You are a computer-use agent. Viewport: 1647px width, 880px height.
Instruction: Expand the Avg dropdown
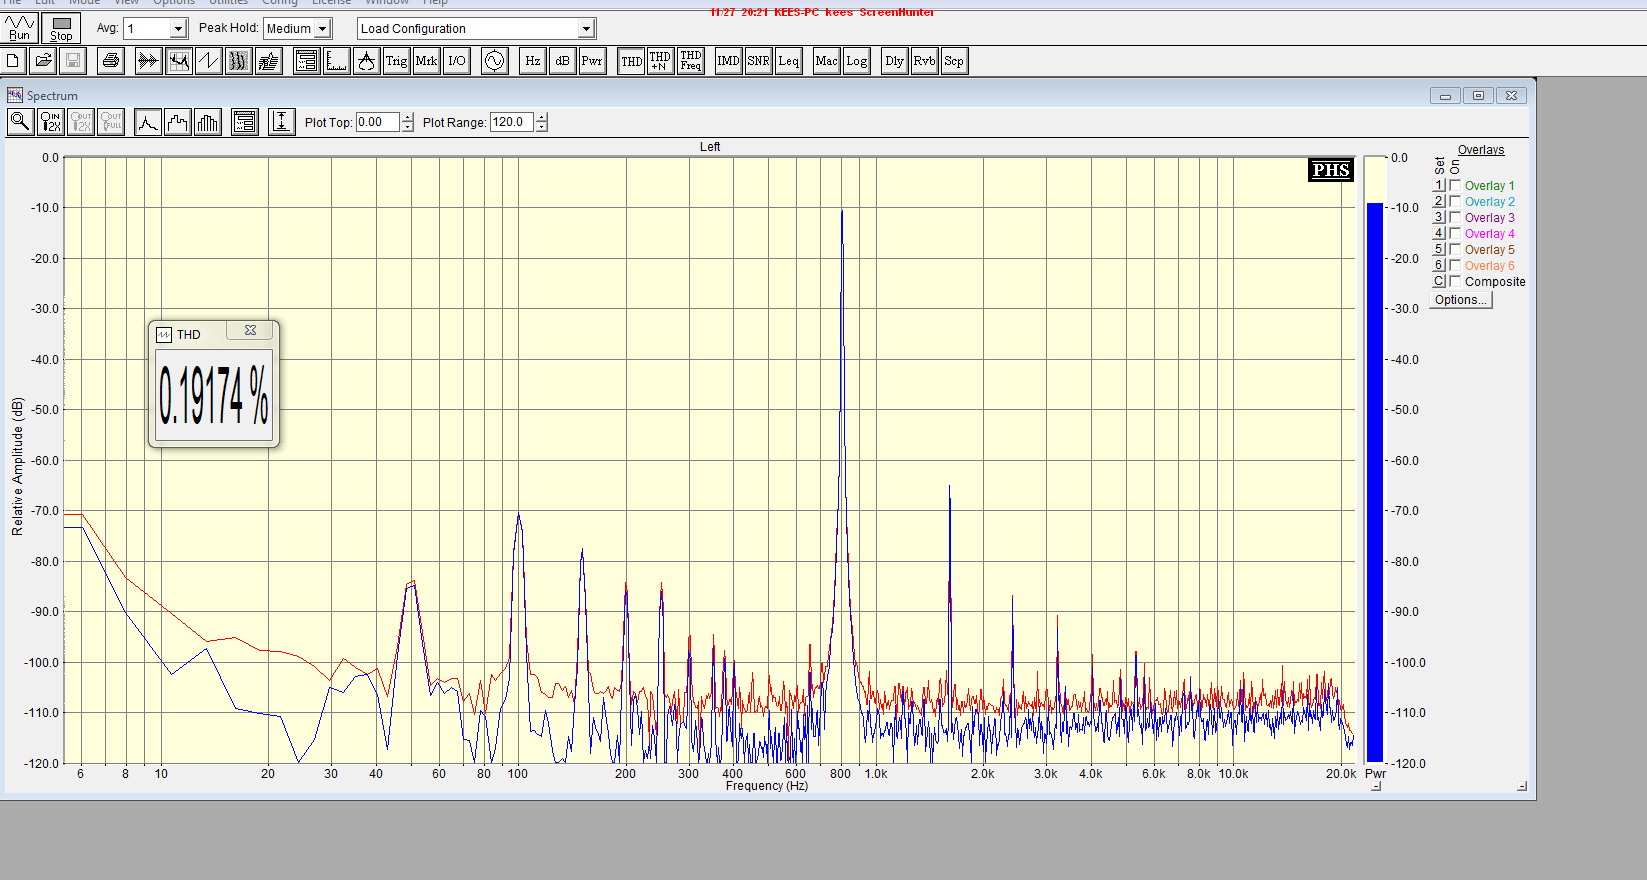[178, 29]
